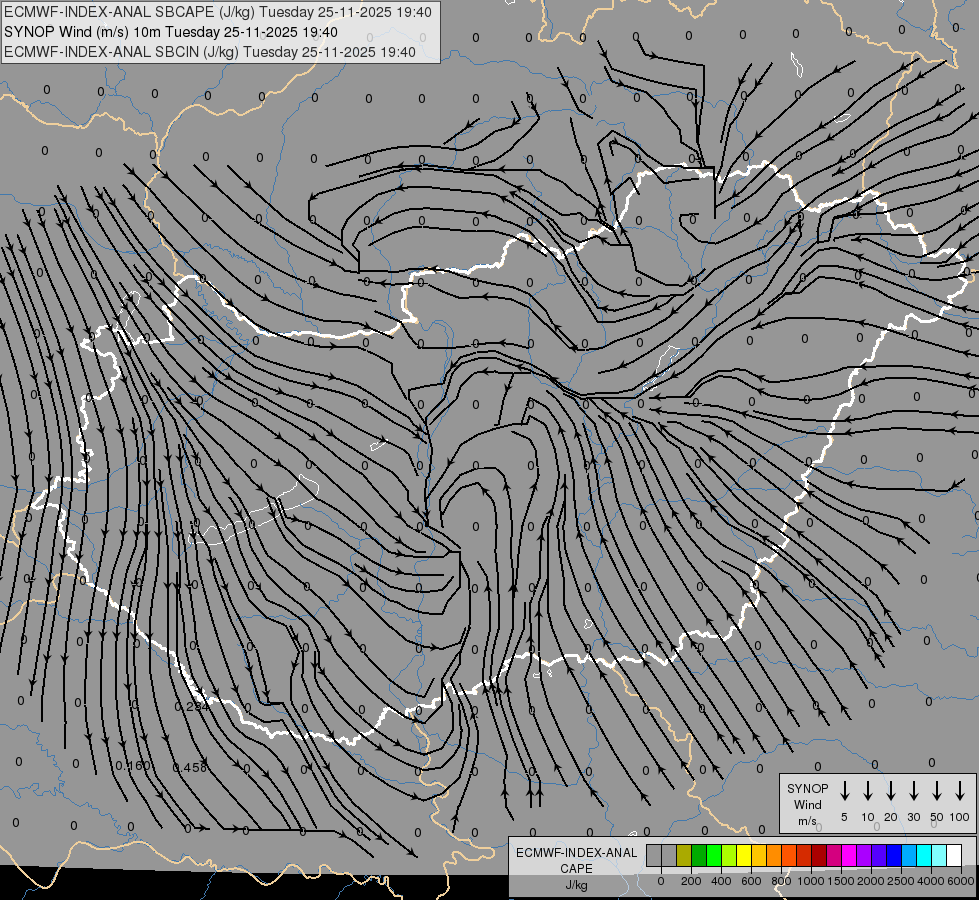Screen dimensions: 979x900
Task: Click the J/kg unit label in CAPE legend
Action: (x=576, y=885)
